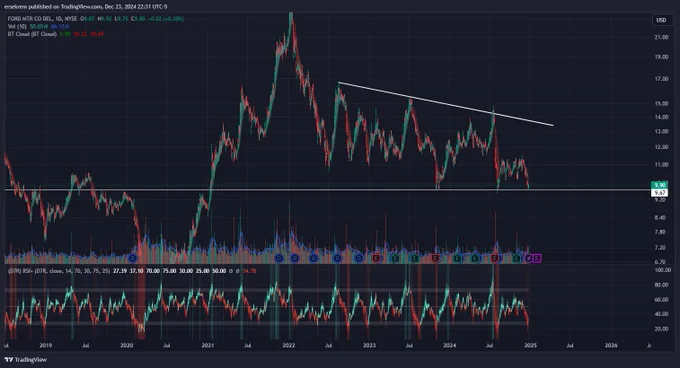The width and height of the screenshot is (680, 368).
Task: Click the 2019 time axis label
Action: [x=46, y=345]
